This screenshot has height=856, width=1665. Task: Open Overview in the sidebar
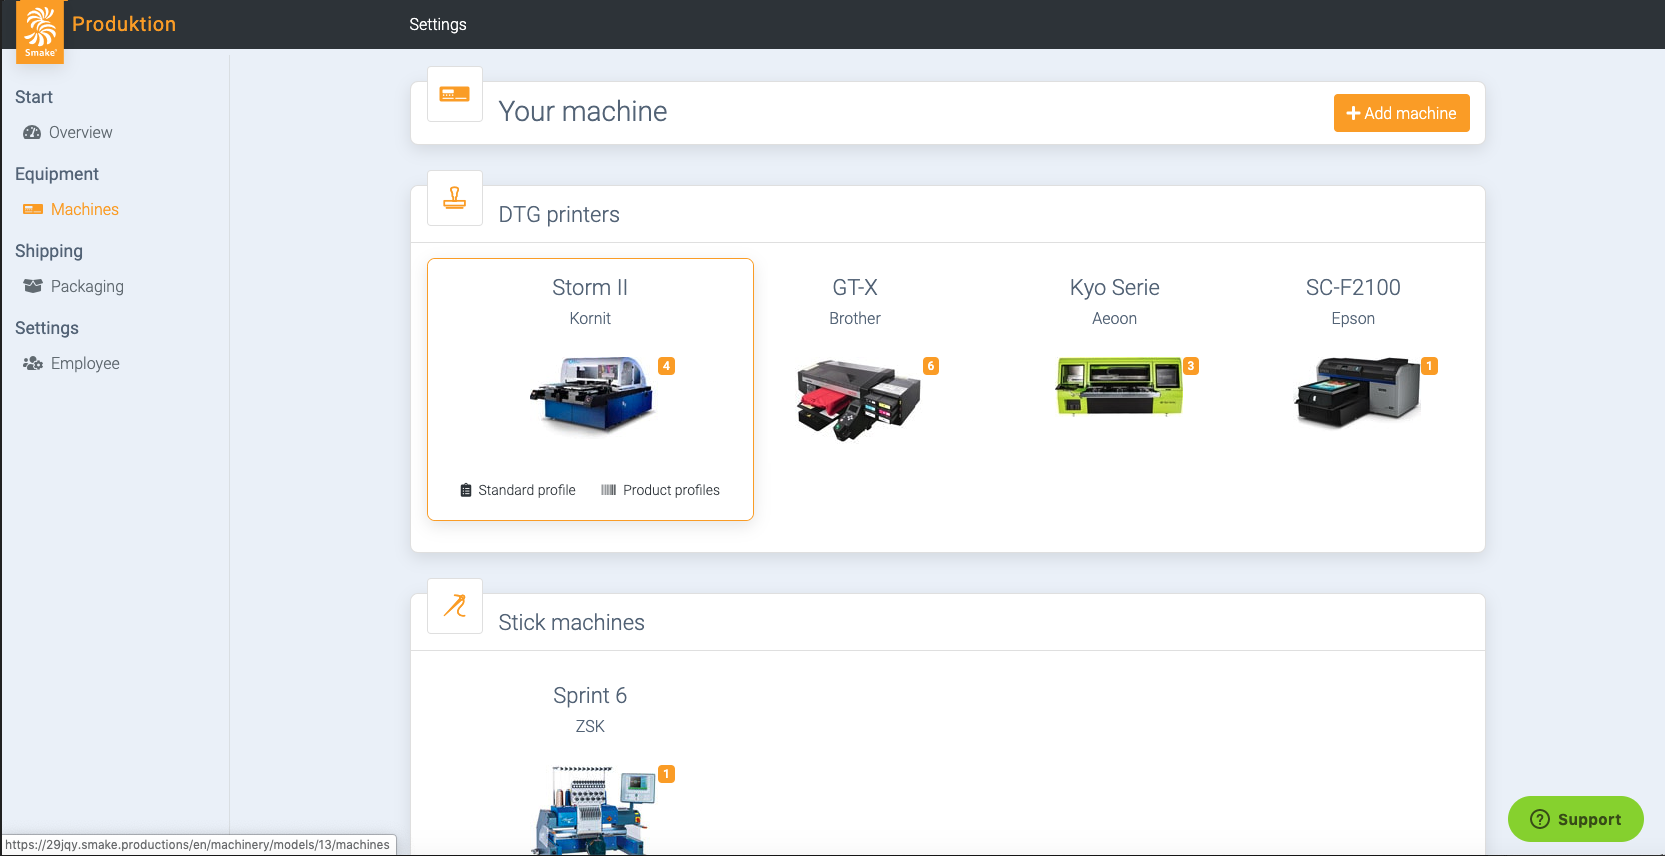point(81,132)
